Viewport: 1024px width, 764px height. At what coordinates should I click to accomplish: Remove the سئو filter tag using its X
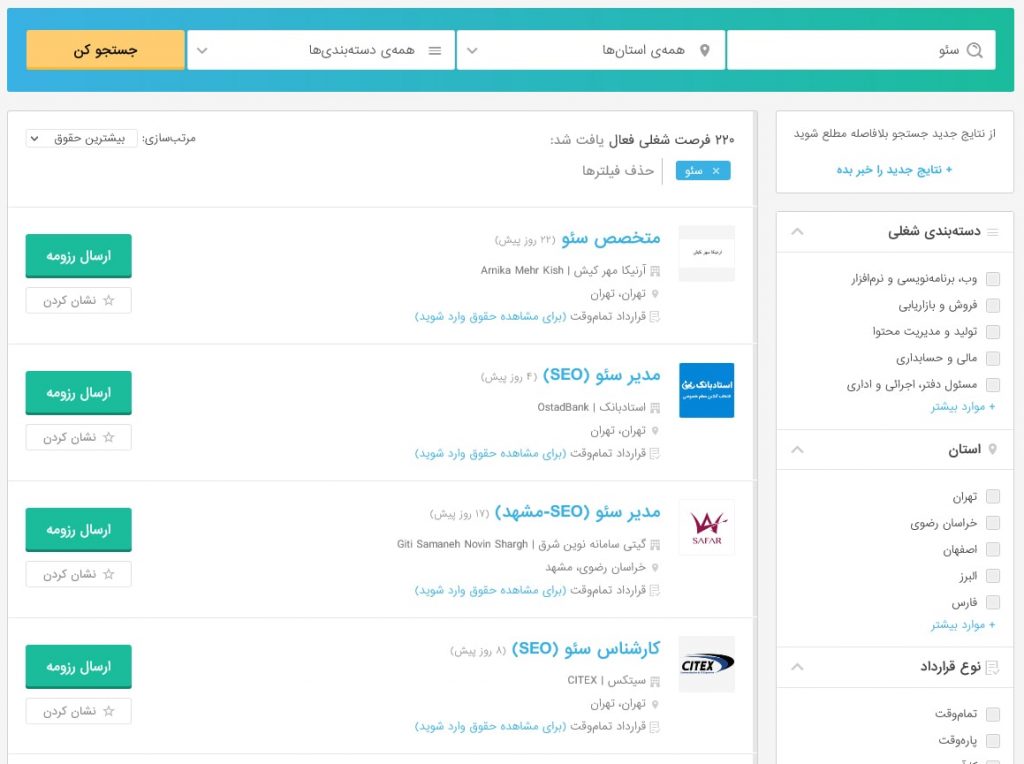pos(715,171)
